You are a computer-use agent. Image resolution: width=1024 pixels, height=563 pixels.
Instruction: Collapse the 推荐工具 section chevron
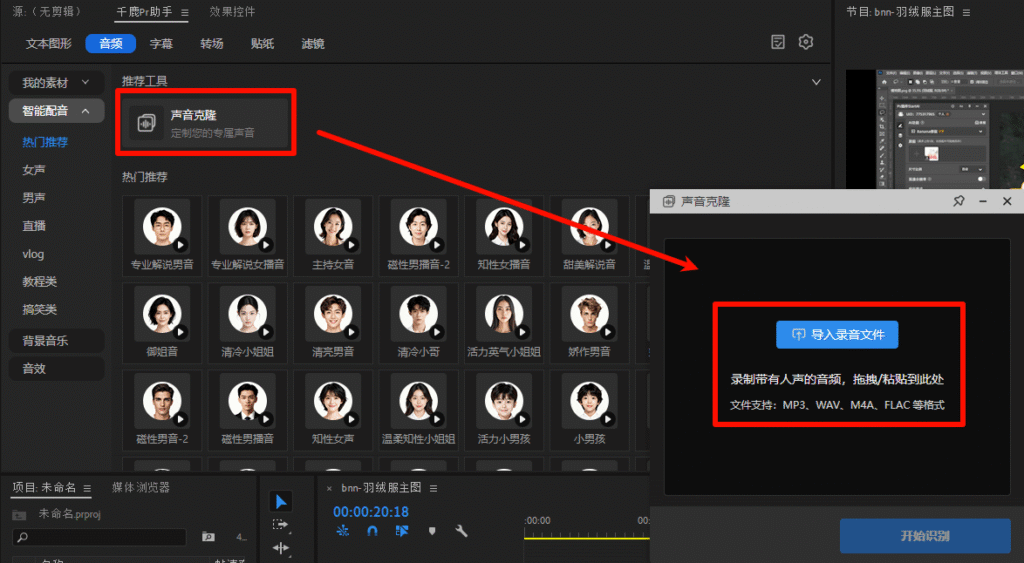(816, 81)
